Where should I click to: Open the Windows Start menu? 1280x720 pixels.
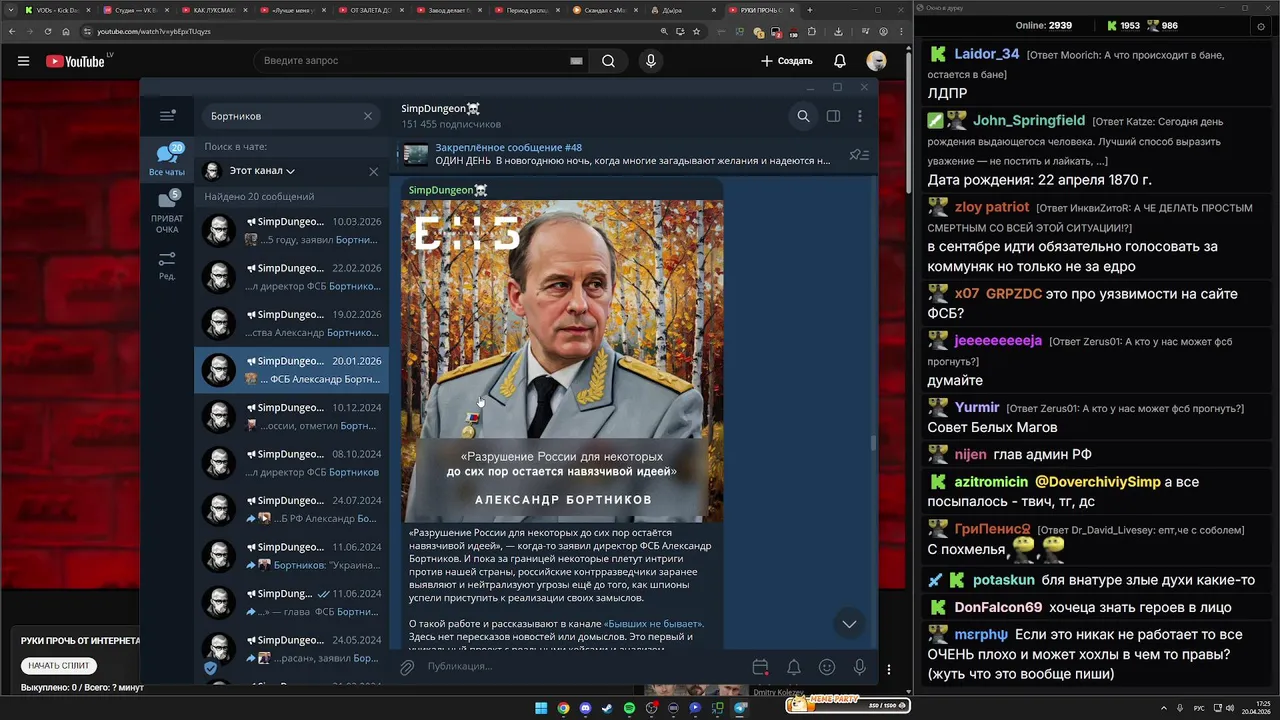click(x=541, y=708)
